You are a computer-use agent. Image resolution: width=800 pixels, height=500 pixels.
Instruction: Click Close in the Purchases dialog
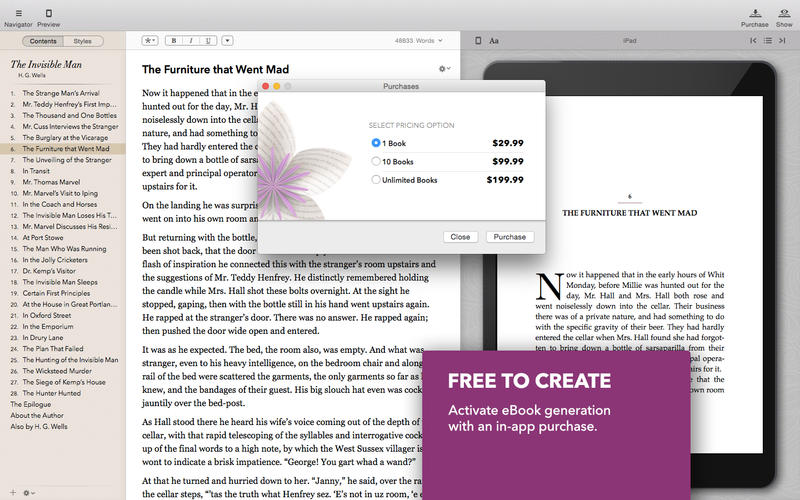click(x=460, y=237)
